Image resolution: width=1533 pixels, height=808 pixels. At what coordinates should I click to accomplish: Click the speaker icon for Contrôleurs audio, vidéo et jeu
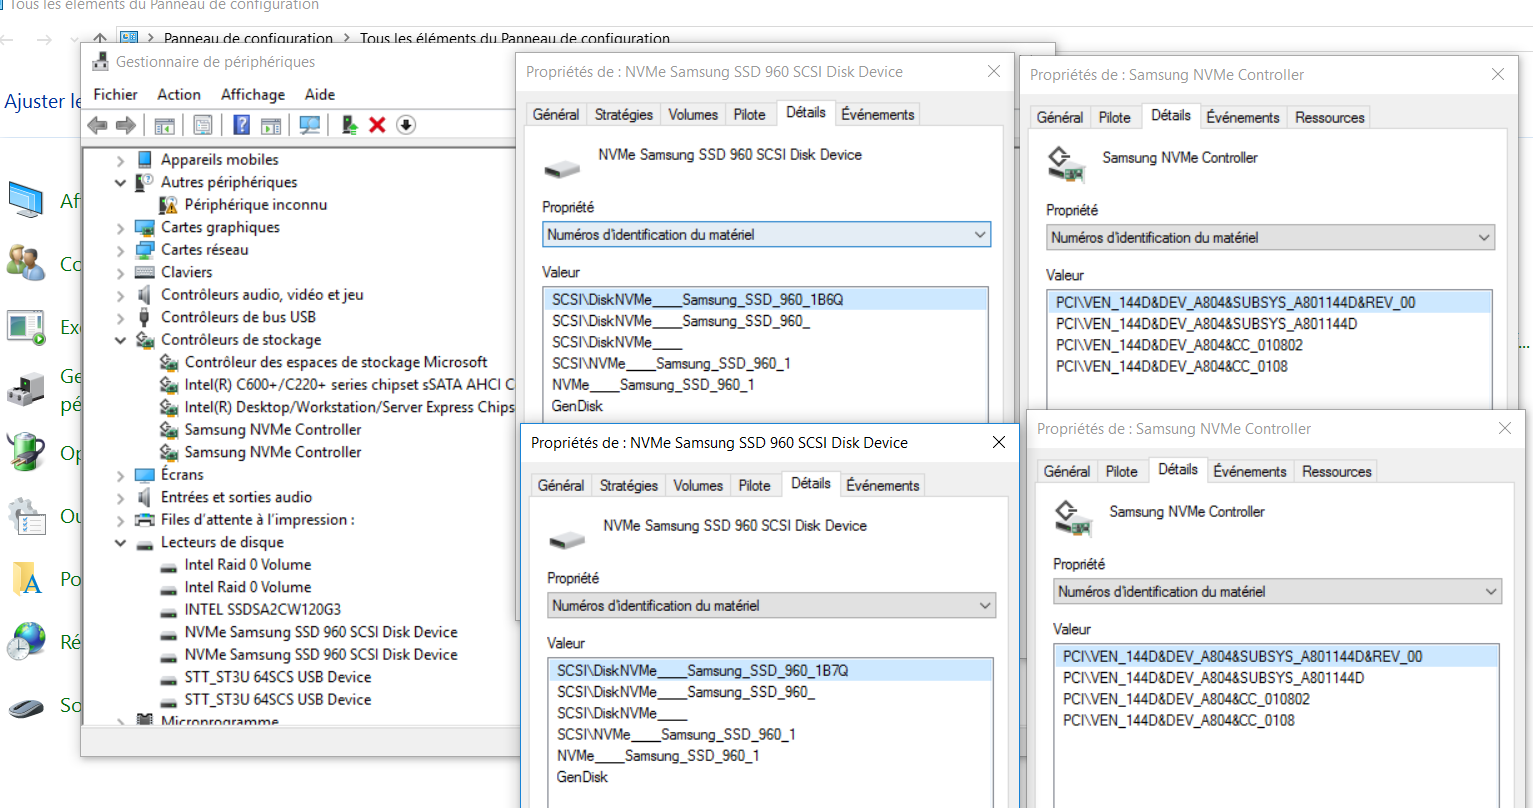145,295
